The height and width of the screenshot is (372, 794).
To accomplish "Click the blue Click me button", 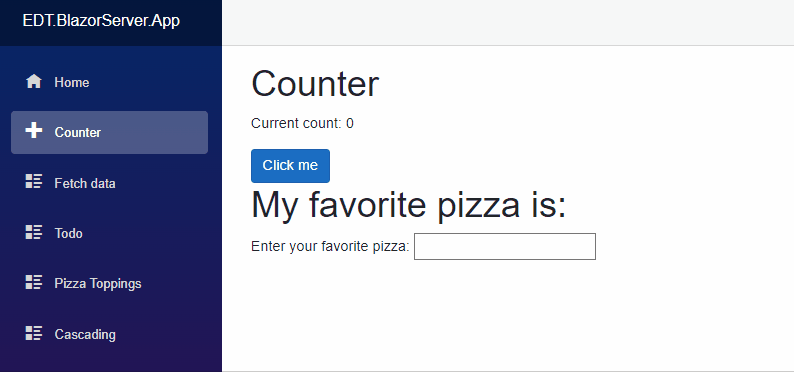I will [x=290, y=166].
